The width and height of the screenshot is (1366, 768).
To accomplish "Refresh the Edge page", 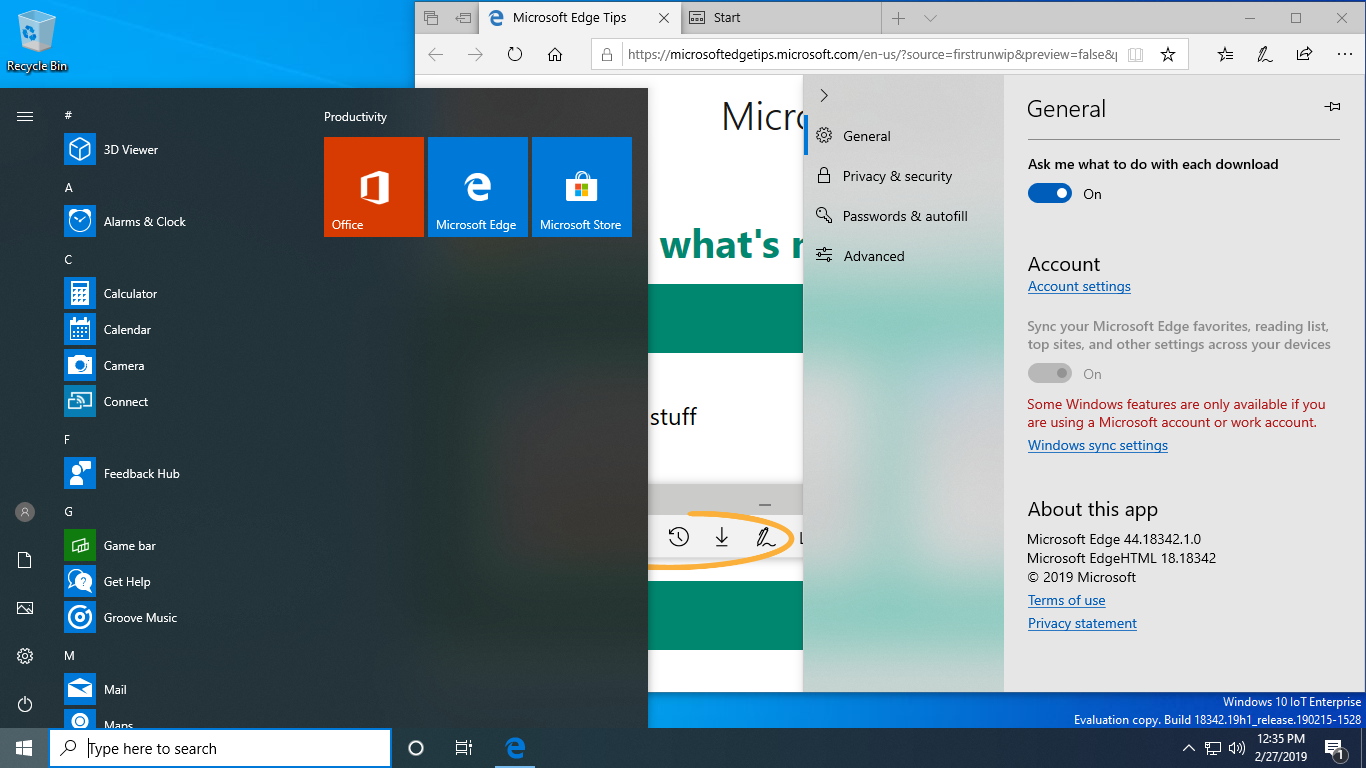I will click(515, 55).
